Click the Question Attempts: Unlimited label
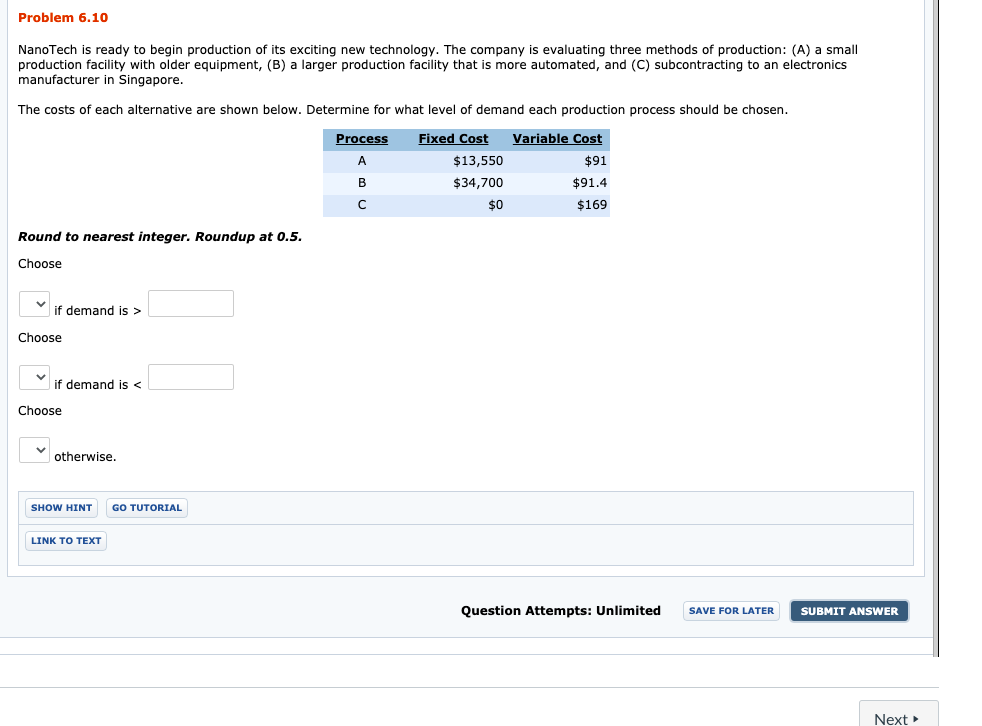 [x=560, y=610]
